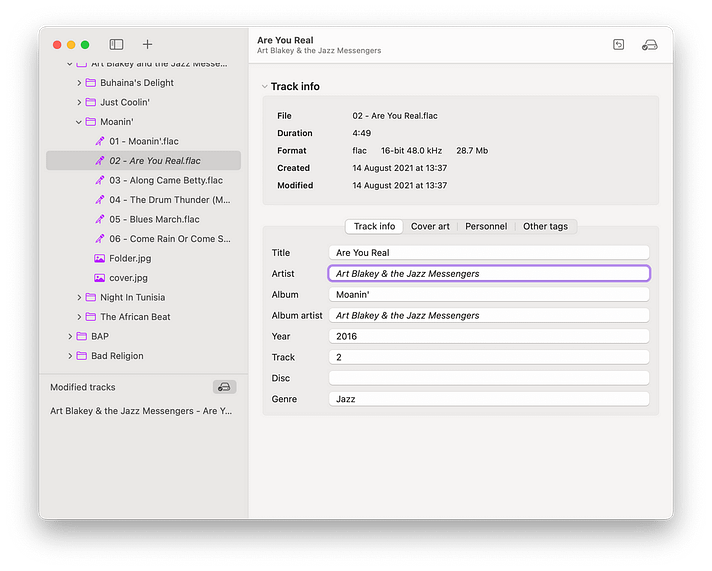
Task: Click the audio icon of 04 - The Drum Thunder
Action: click(99, 200)
